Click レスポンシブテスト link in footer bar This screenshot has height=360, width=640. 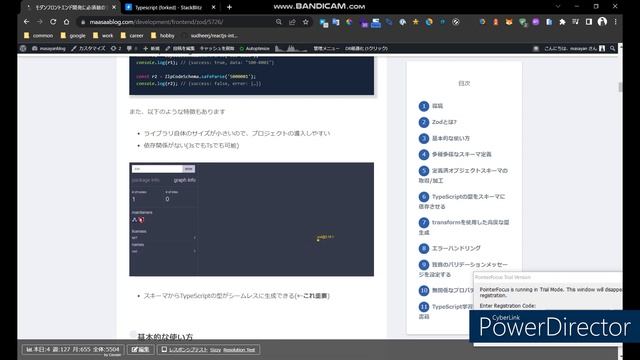point(188,350)
